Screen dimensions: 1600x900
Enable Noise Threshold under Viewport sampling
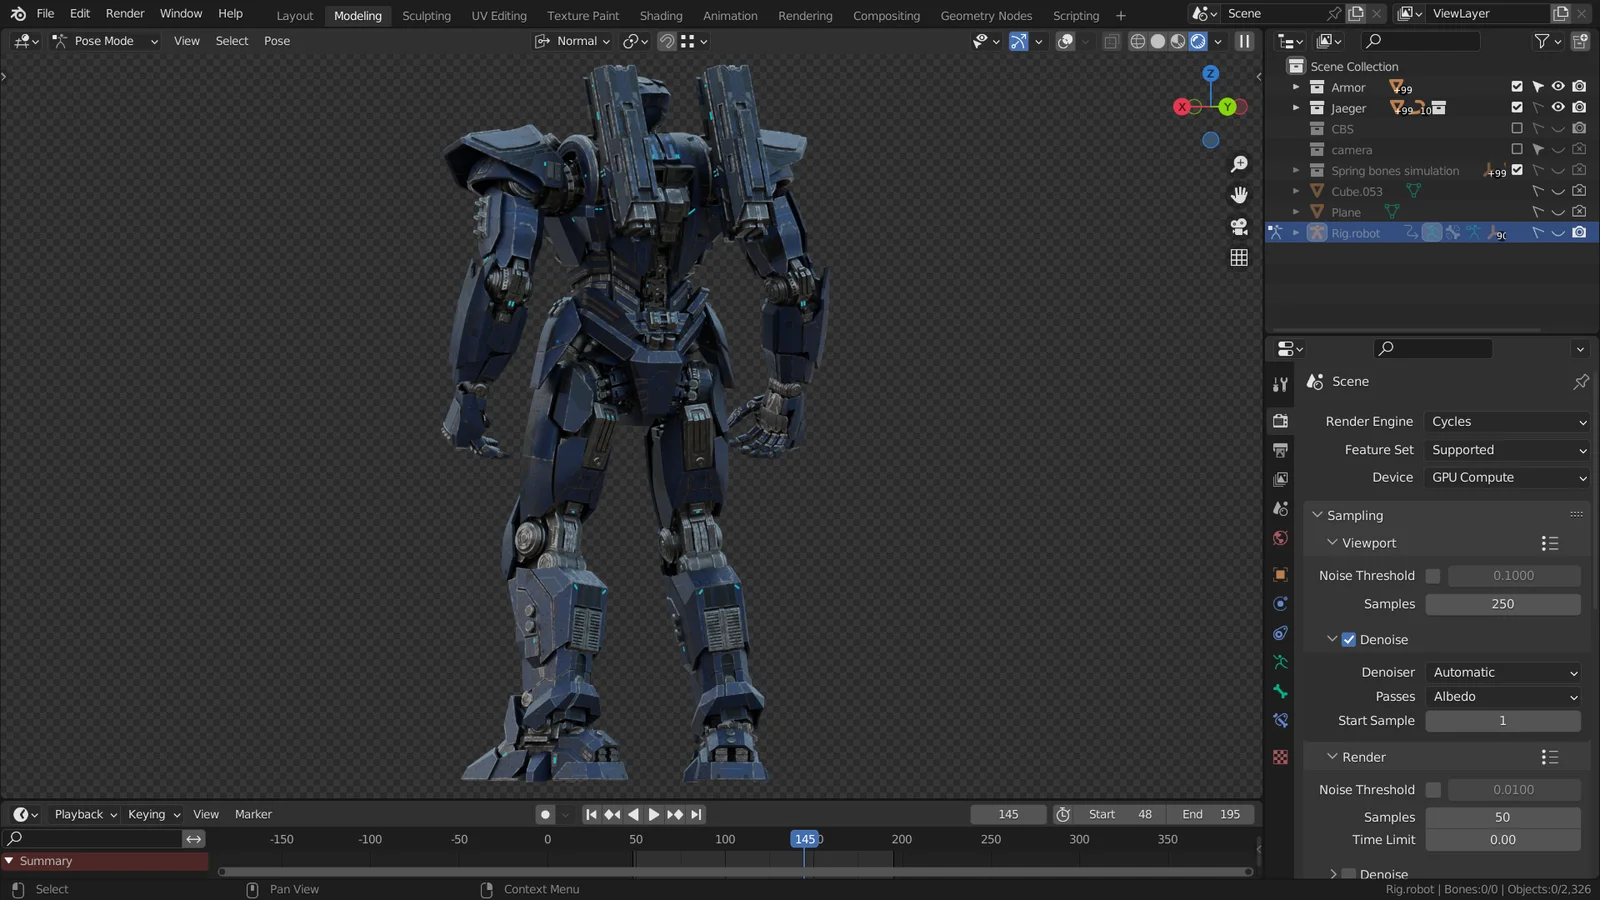[x=1432, y=575]
